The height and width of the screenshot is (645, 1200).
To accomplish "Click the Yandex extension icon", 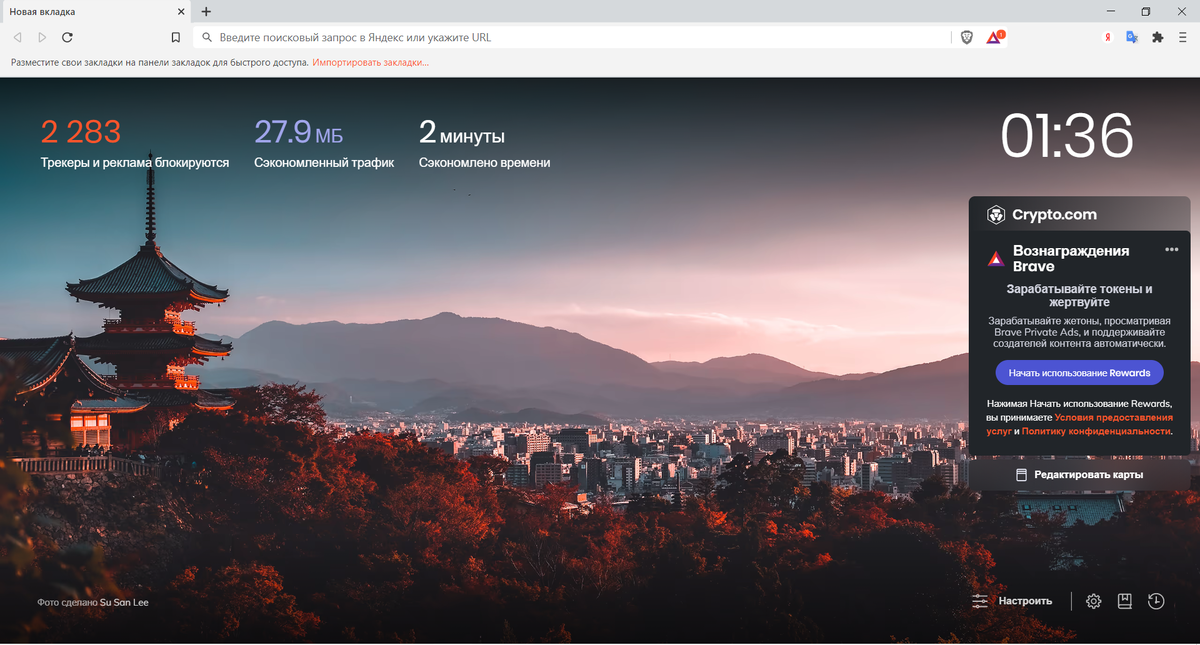I will coord(1107,37).
